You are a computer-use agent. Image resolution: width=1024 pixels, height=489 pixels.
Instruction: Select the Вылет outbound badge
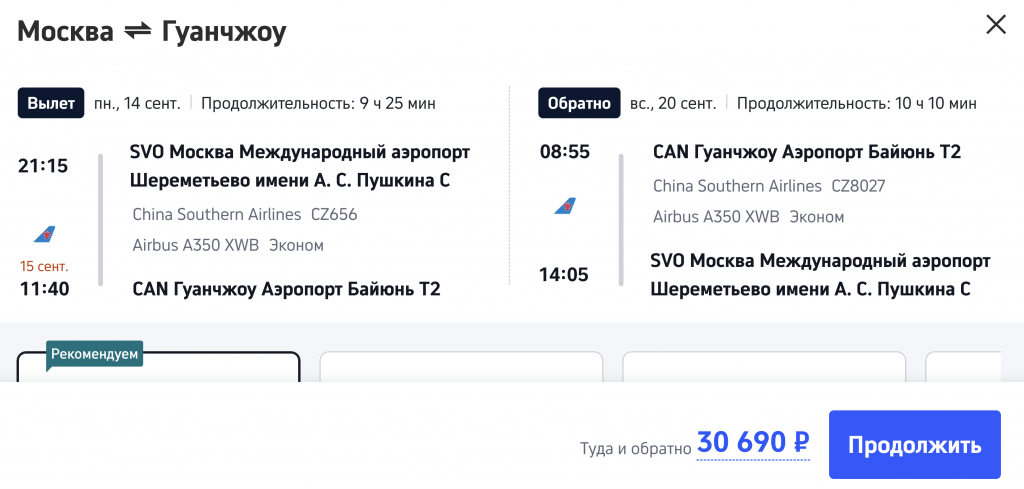pyautogui.click(x=50, y=103)
